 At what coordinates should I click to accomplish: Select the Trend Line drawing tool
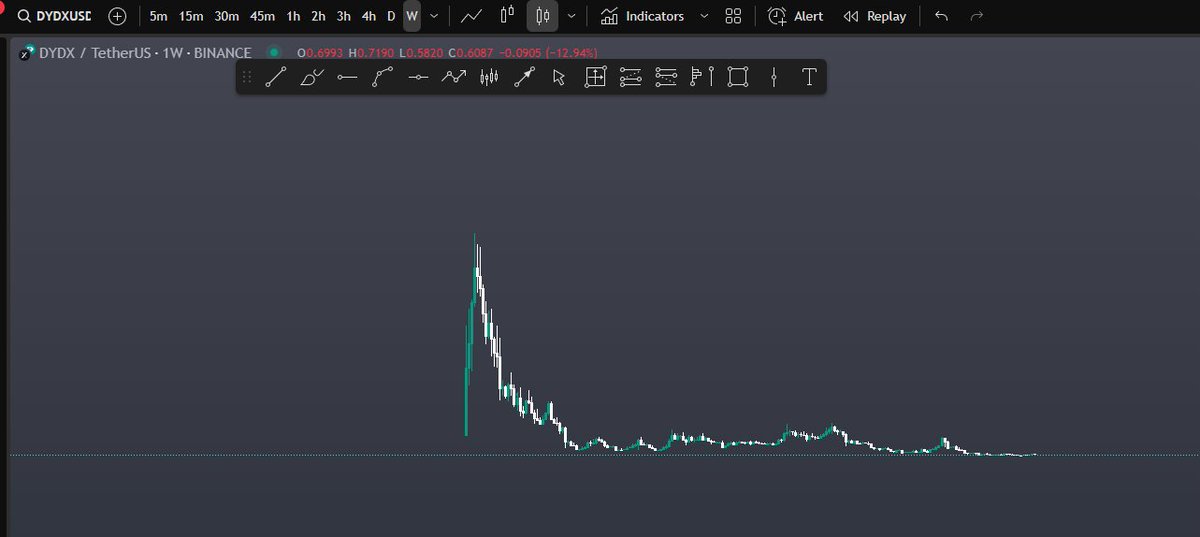[276, 77]
